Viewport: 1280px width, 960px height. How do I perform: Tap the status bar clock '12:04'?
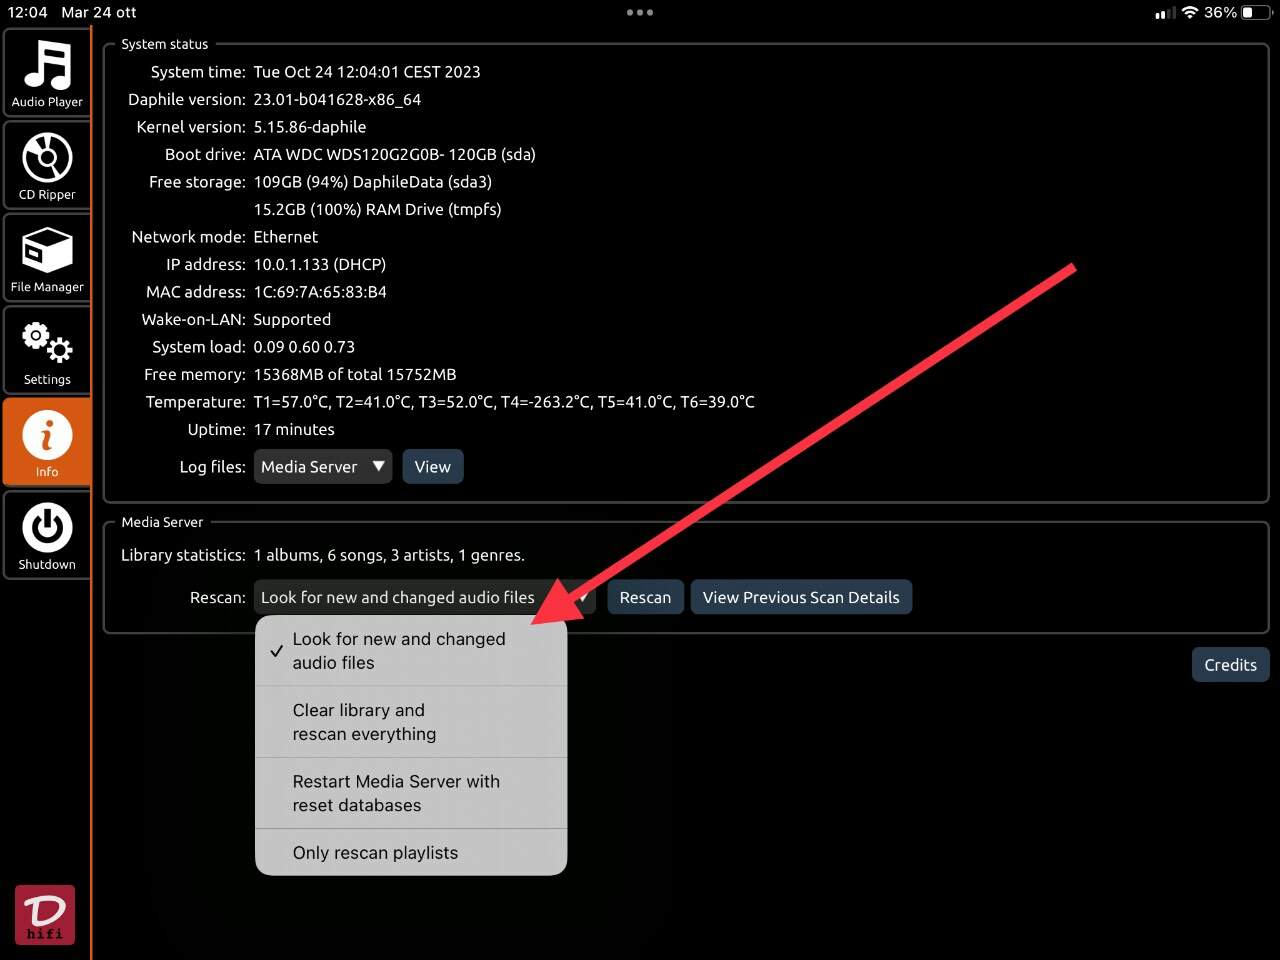click(28, 12)
